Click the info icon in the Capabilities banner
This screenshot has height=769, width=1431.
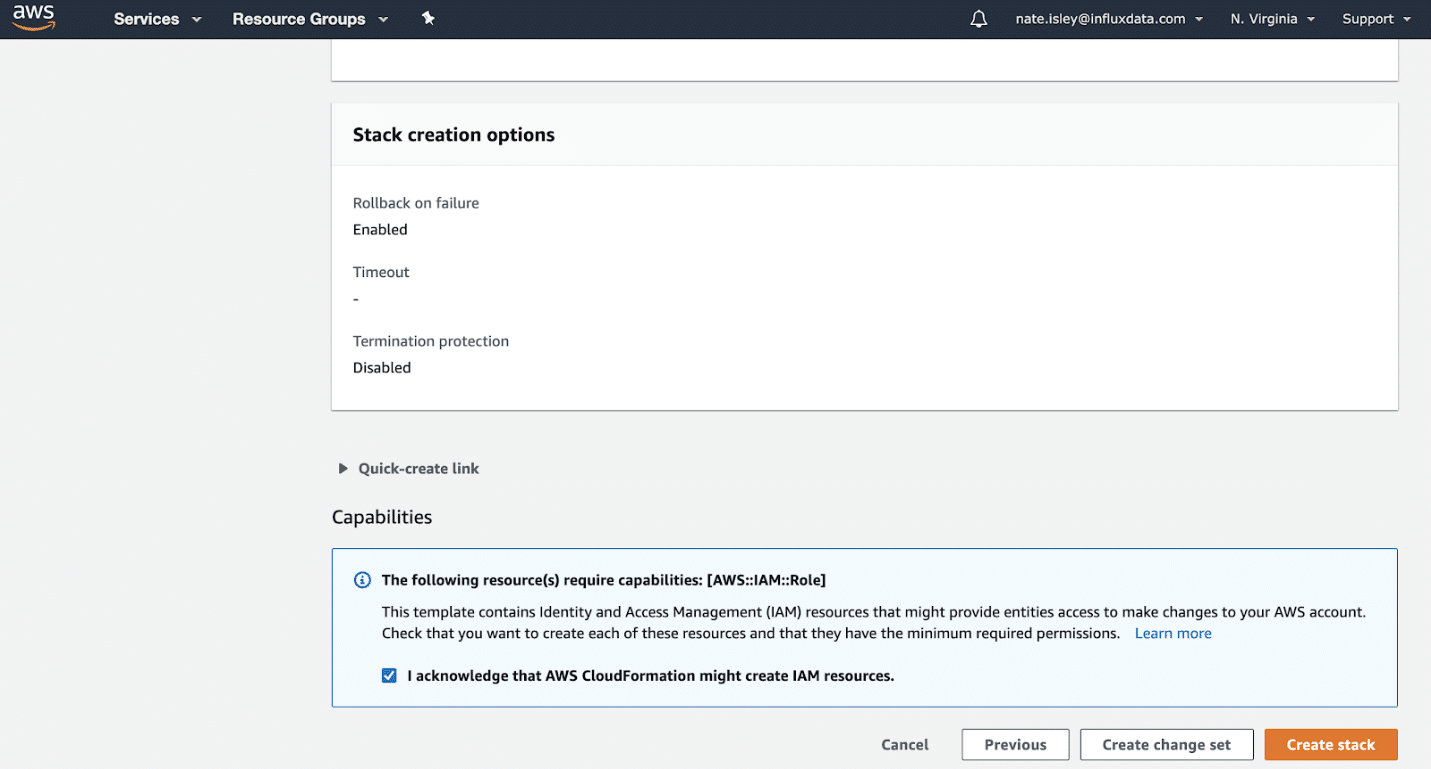tap(362, 580)
